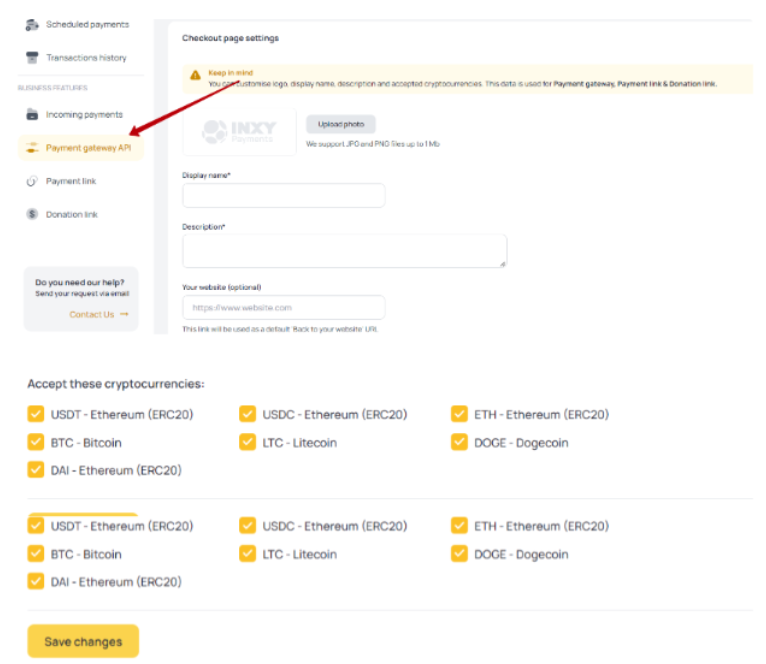766x664 pixels.
Task: Open Transactions history from the sidebar
Action: click(x=86, y=58)
